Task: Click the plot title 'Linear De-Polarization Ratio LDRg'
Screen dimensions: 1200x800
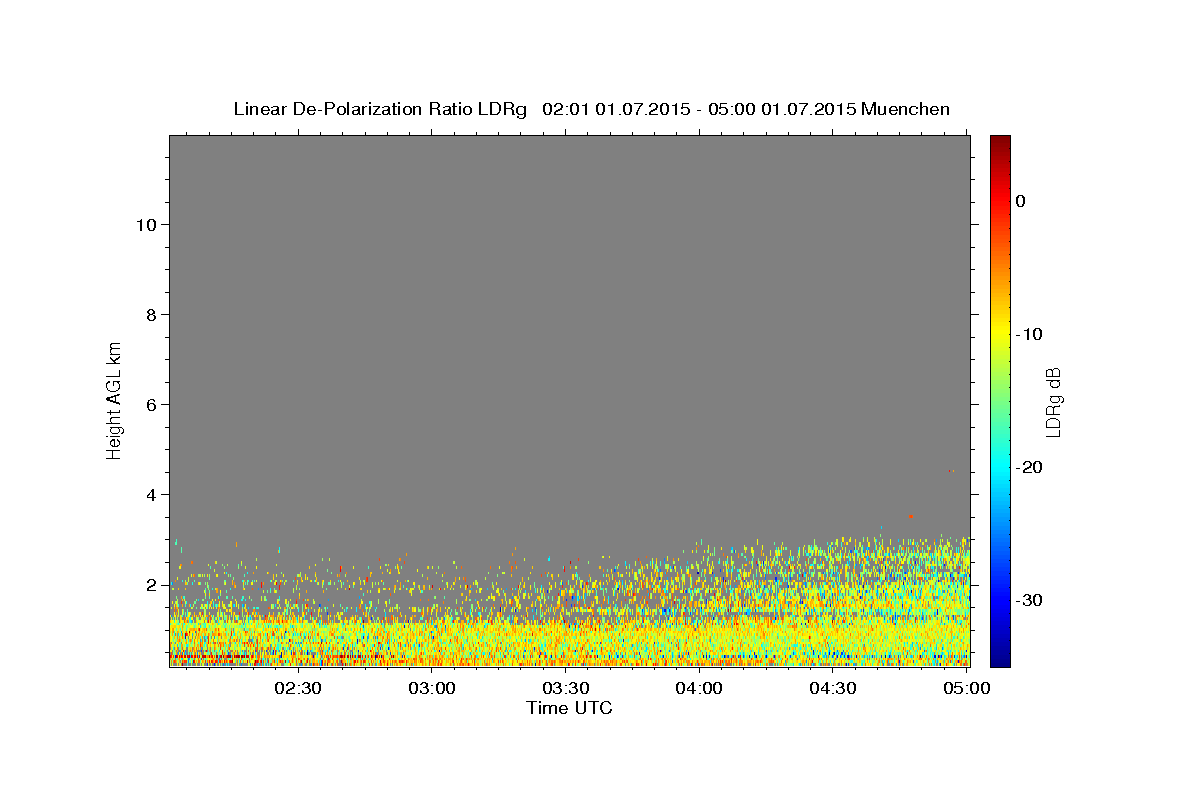Action: click(x=379, y=109)
